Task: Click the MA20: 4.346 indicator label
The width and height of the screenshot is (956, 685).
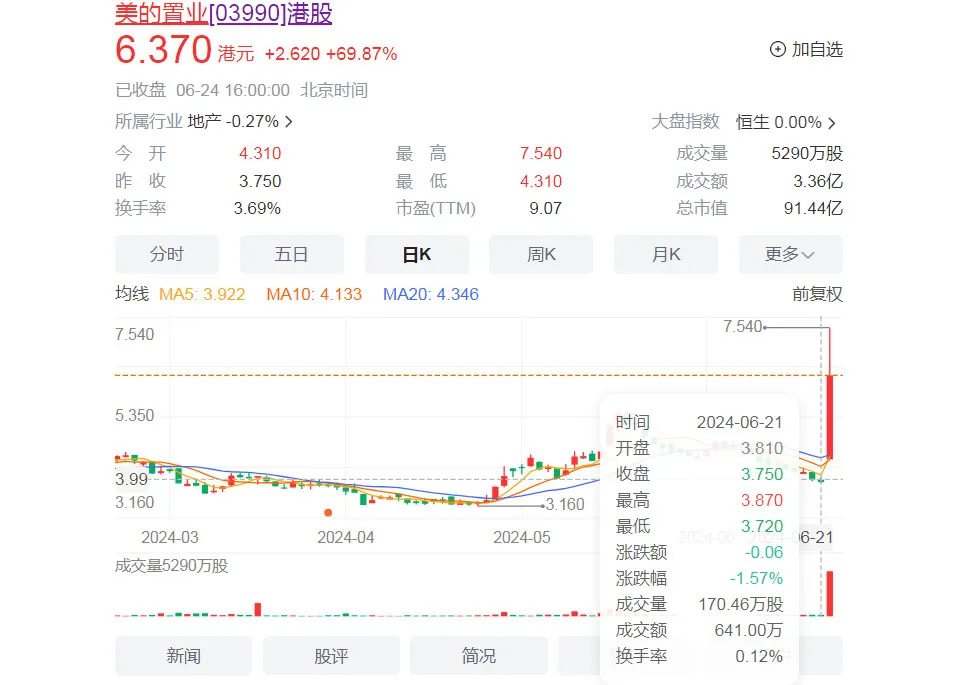Action: tap(430, 294)
